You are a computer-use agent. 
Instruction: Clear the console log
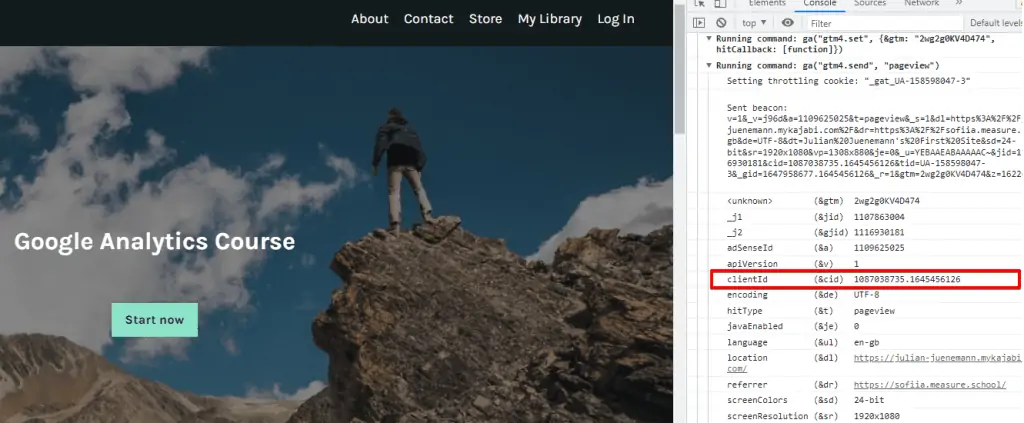click(x=721, y=22)
